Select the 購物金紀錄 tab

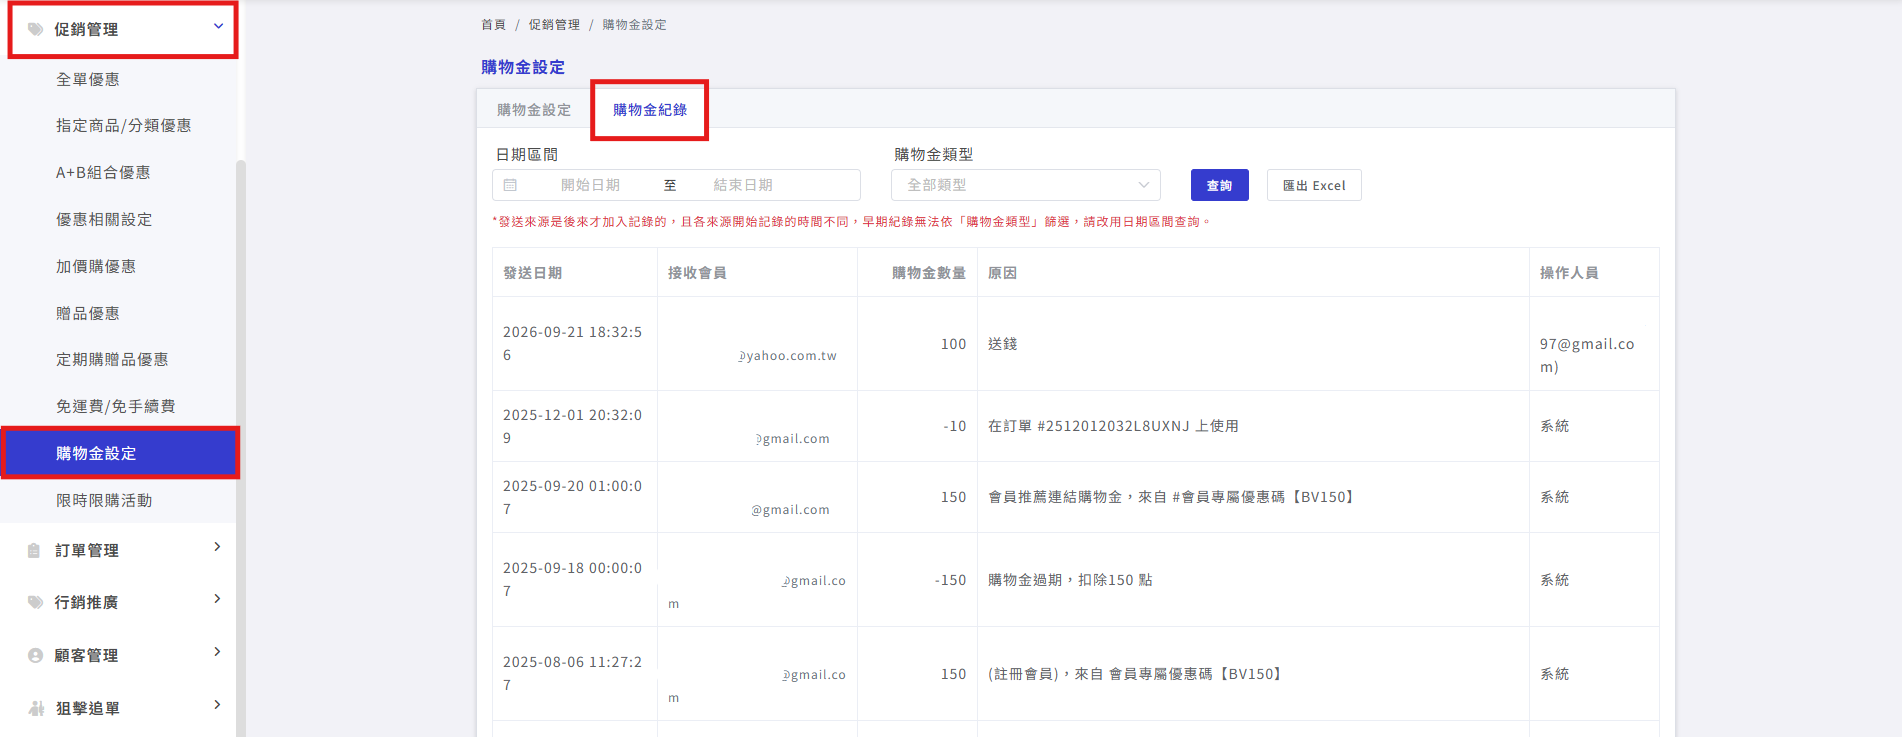650,110
